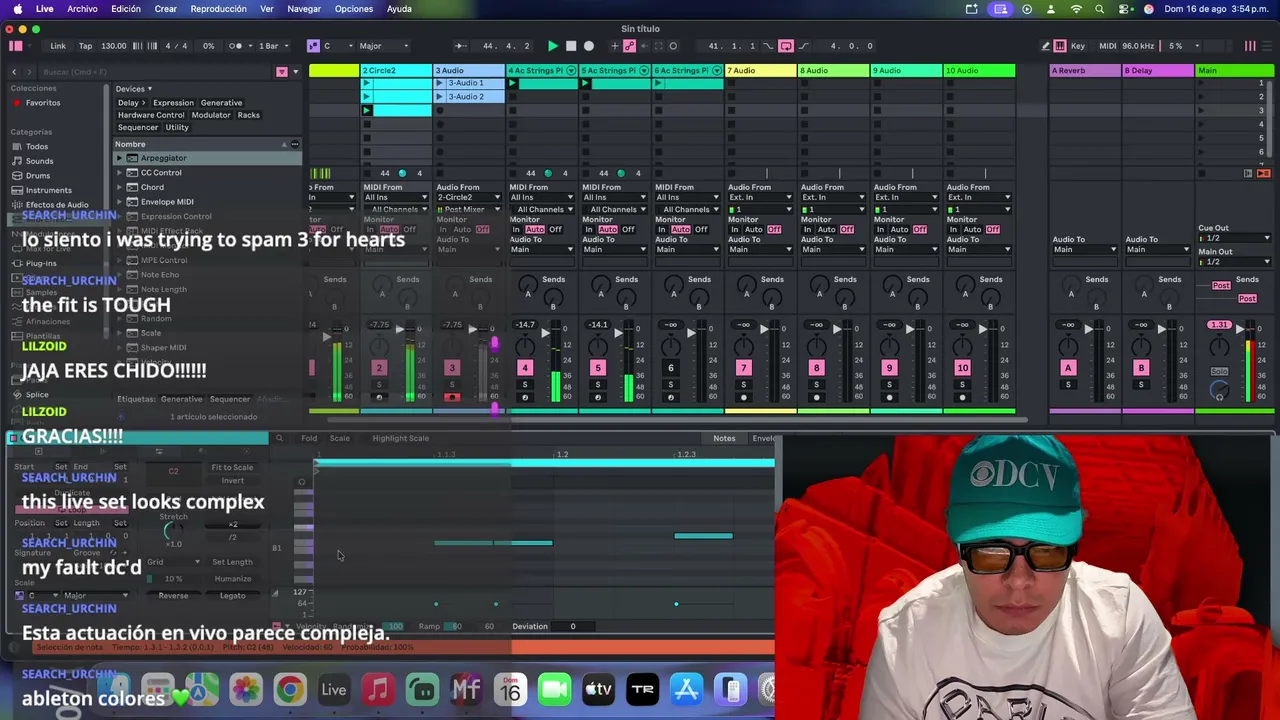Switch to the Notes tab in clip editor

(724, 438)
